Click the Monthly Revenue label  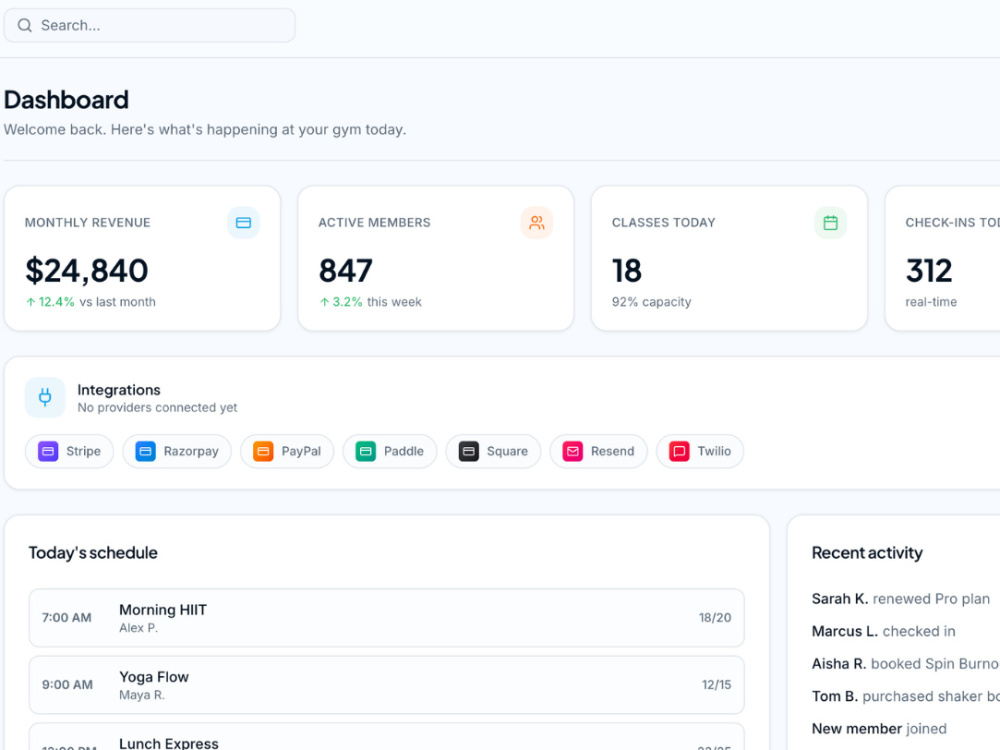pyautogui.click(x=88, y=223)
